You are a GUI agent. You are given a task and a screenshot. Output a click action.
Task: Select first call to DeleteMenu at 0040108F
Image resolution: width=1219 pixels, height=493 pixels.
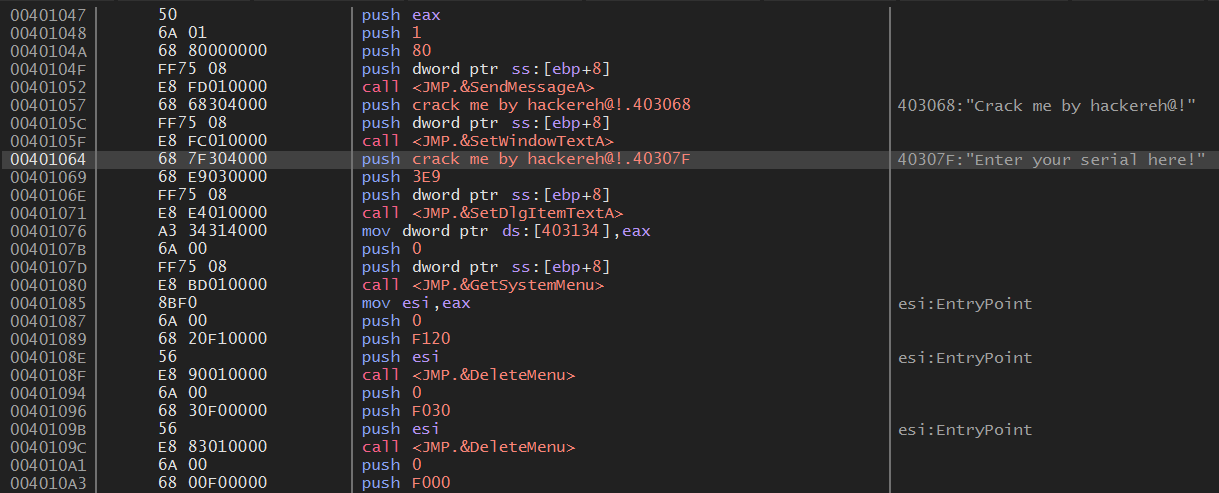(x=469, y=375)
